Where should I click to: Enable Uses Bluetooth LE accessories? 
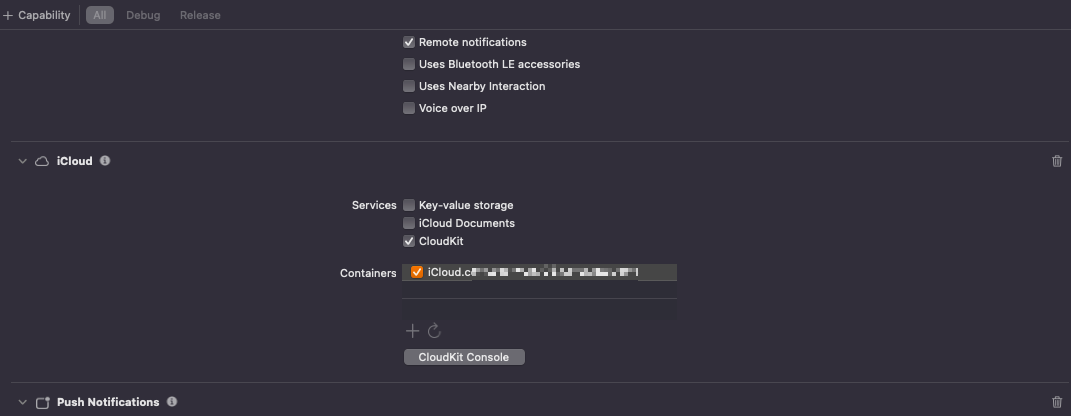[x=409, y=64]
